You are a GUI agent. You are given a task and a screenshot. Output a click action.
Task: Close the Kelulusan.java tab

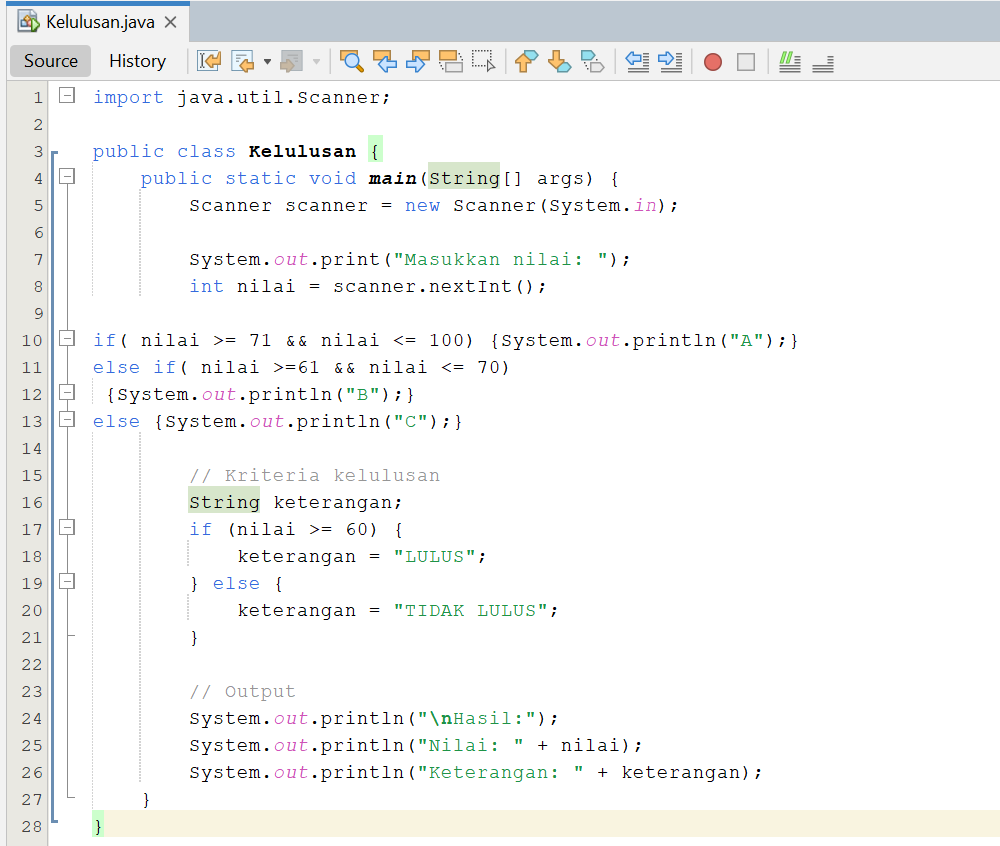tap(170, 22)
